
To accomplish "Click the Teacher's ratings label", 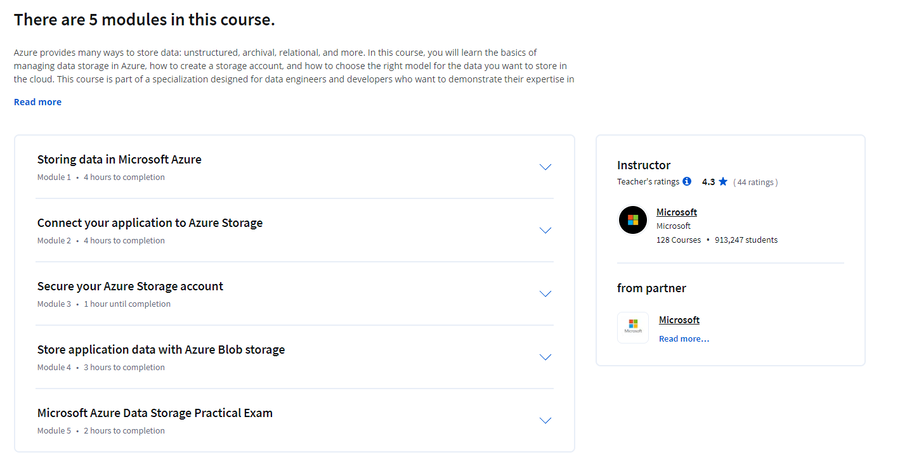I will [648, 181].
